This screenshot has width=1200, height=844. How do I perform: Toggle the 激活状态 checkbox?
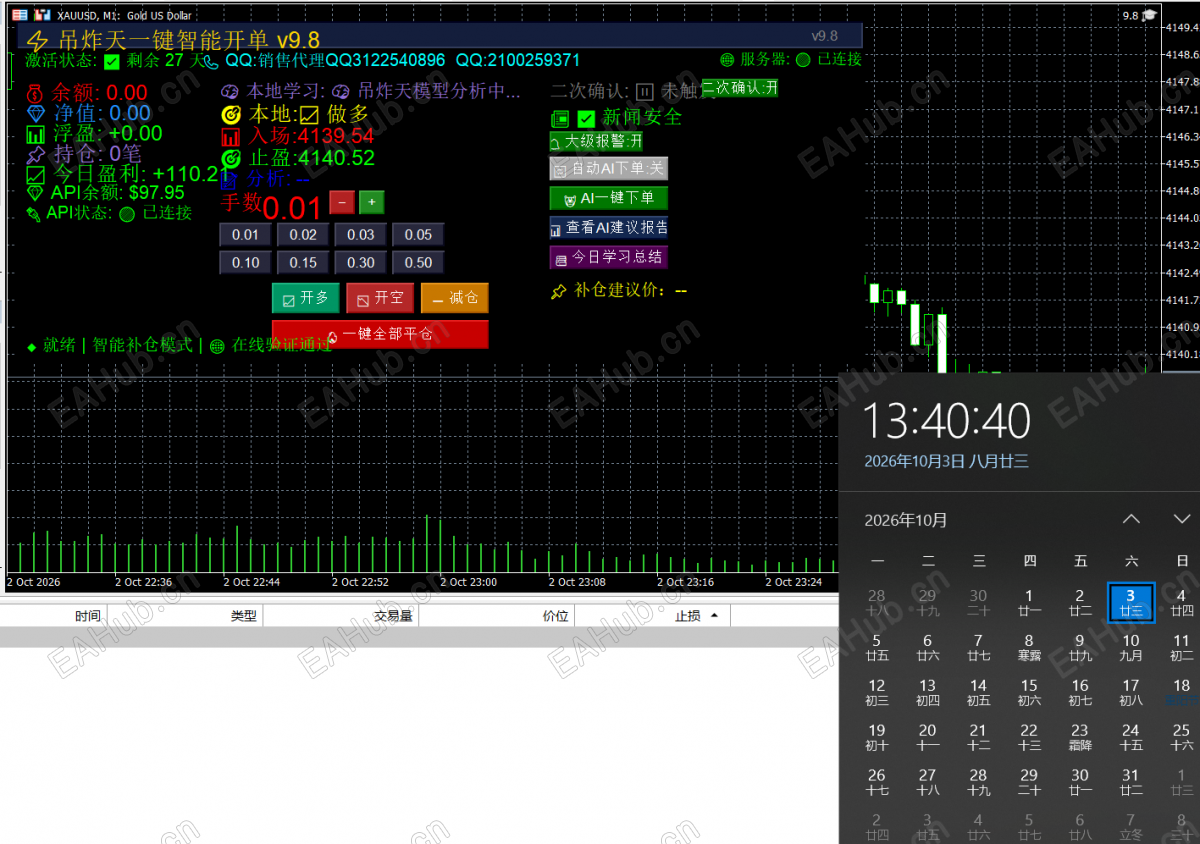[x=112, y=62]
